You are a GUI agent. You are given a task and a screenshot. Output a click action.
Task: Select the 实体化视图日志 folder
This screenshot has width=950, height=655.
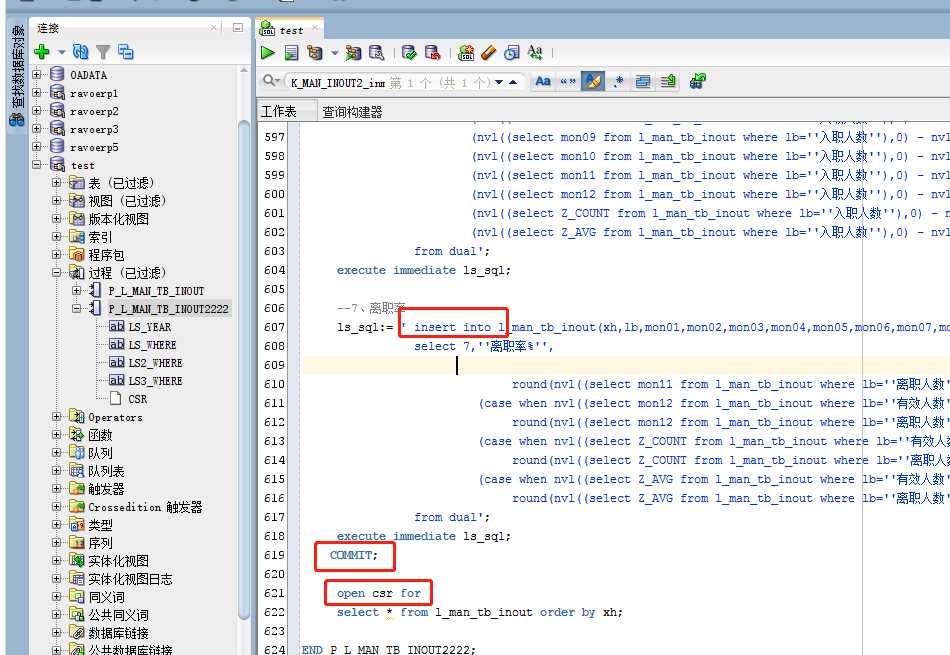coord(130,579)
